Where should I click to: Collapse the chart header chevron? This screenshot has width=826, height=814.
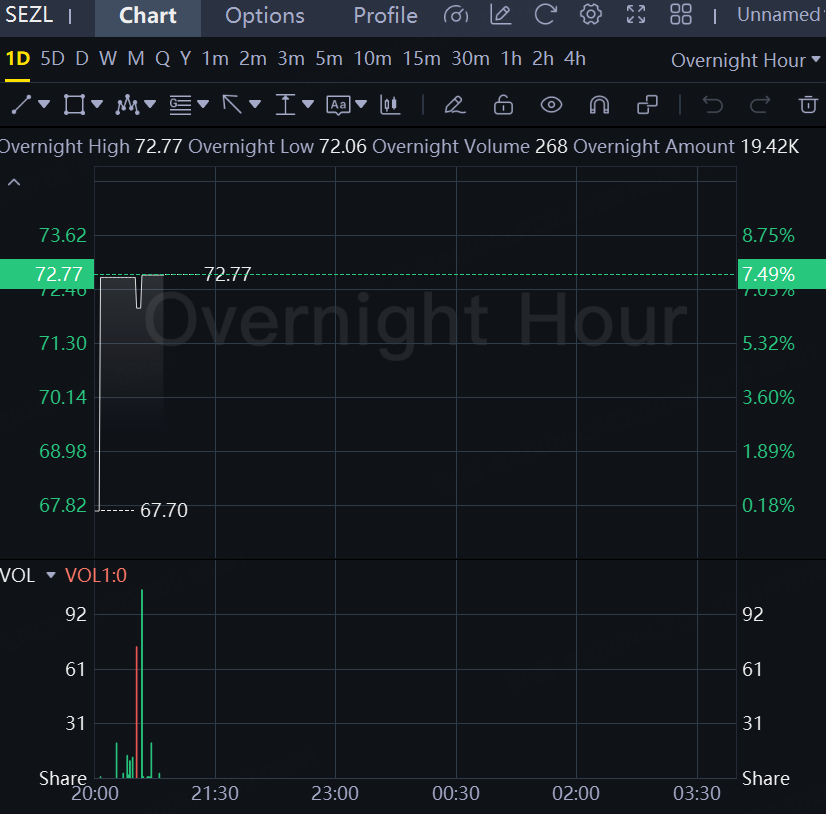point(14,183)
